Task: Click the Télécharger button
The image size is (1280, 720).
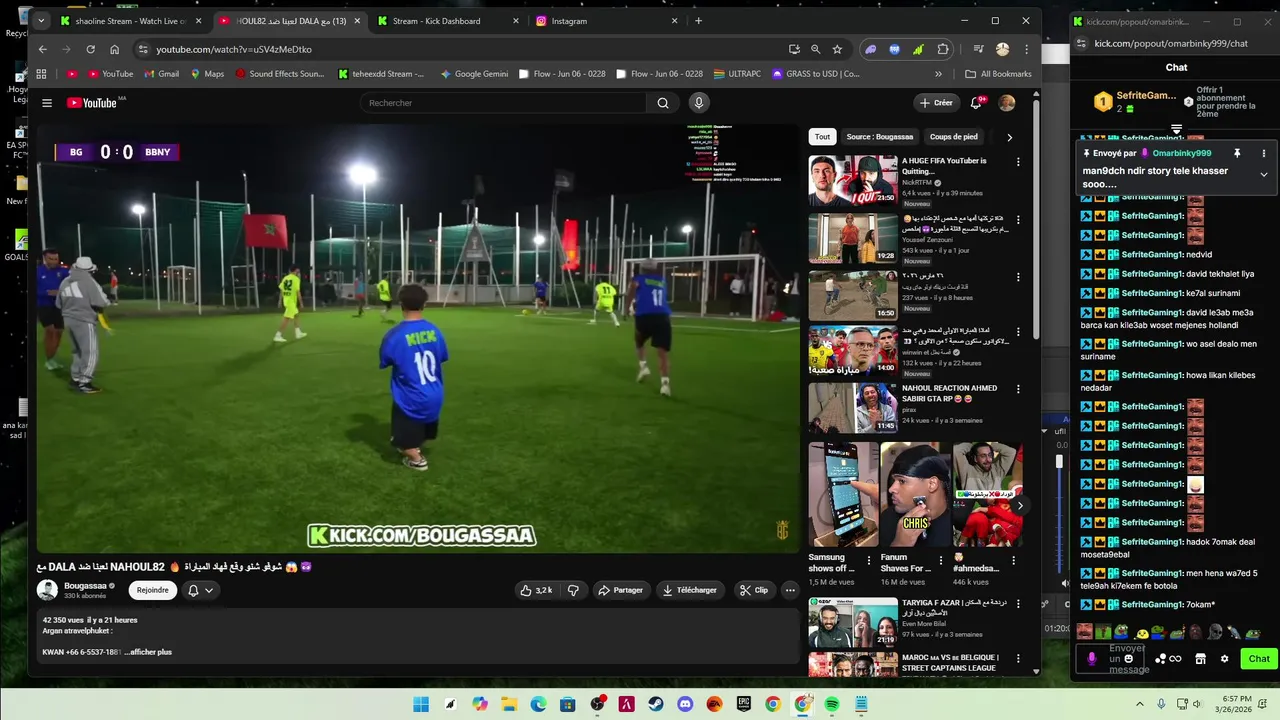Action: 690,590
